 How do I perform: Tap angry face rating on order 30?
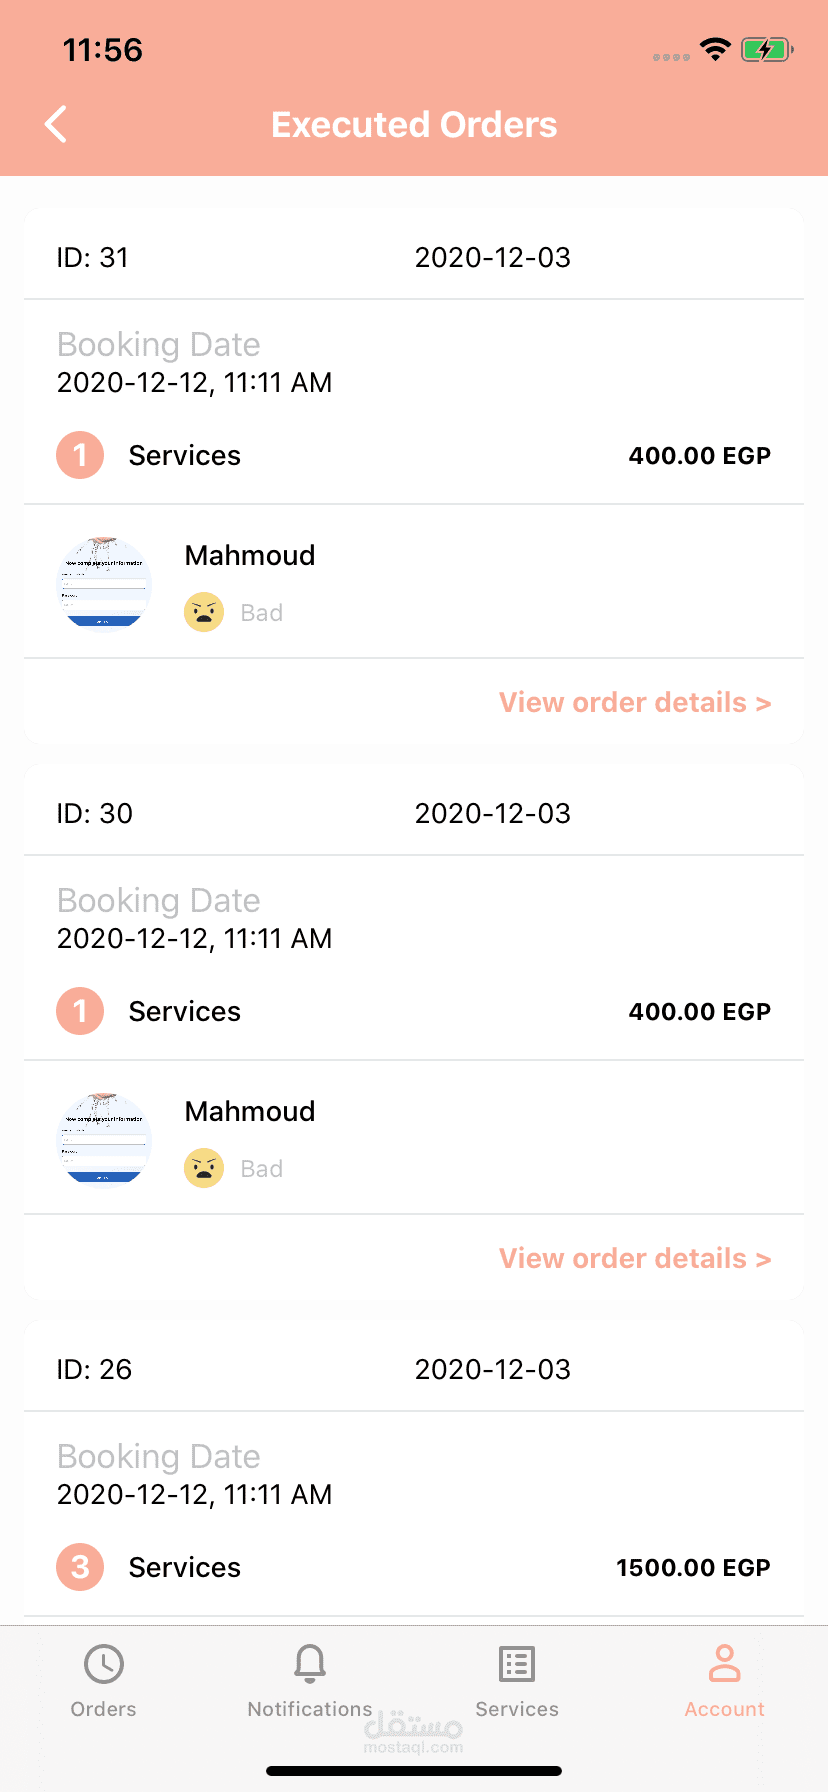[204, 1168]
